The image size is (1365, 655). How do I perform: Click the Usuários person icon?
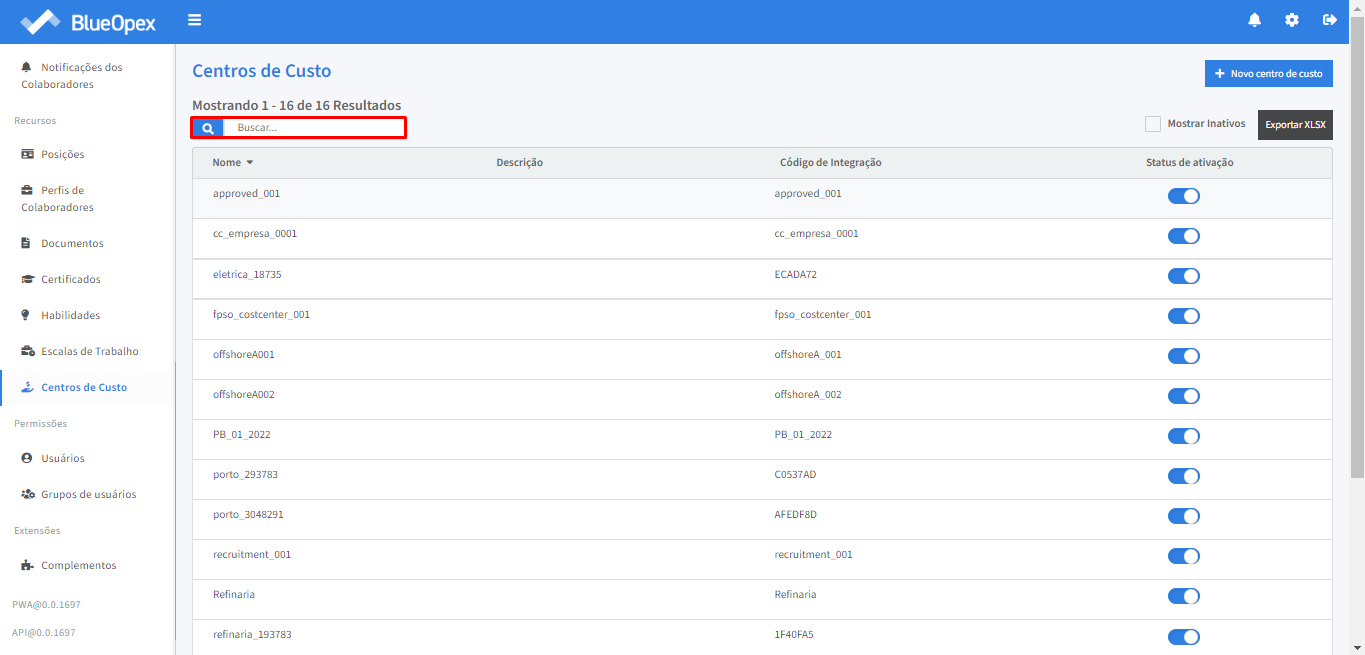pos(27,458)
